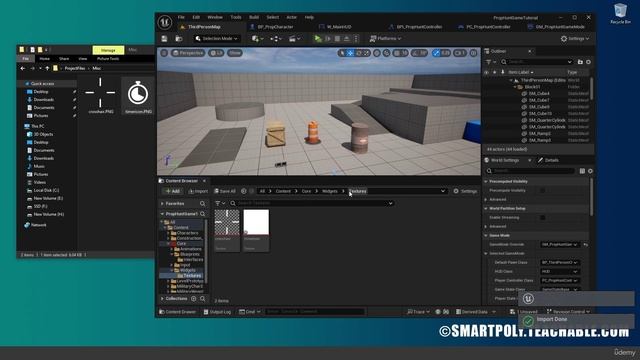Open the HUD Class dropdown
Viewport: 640px width, 360px height.
point(559,271)
